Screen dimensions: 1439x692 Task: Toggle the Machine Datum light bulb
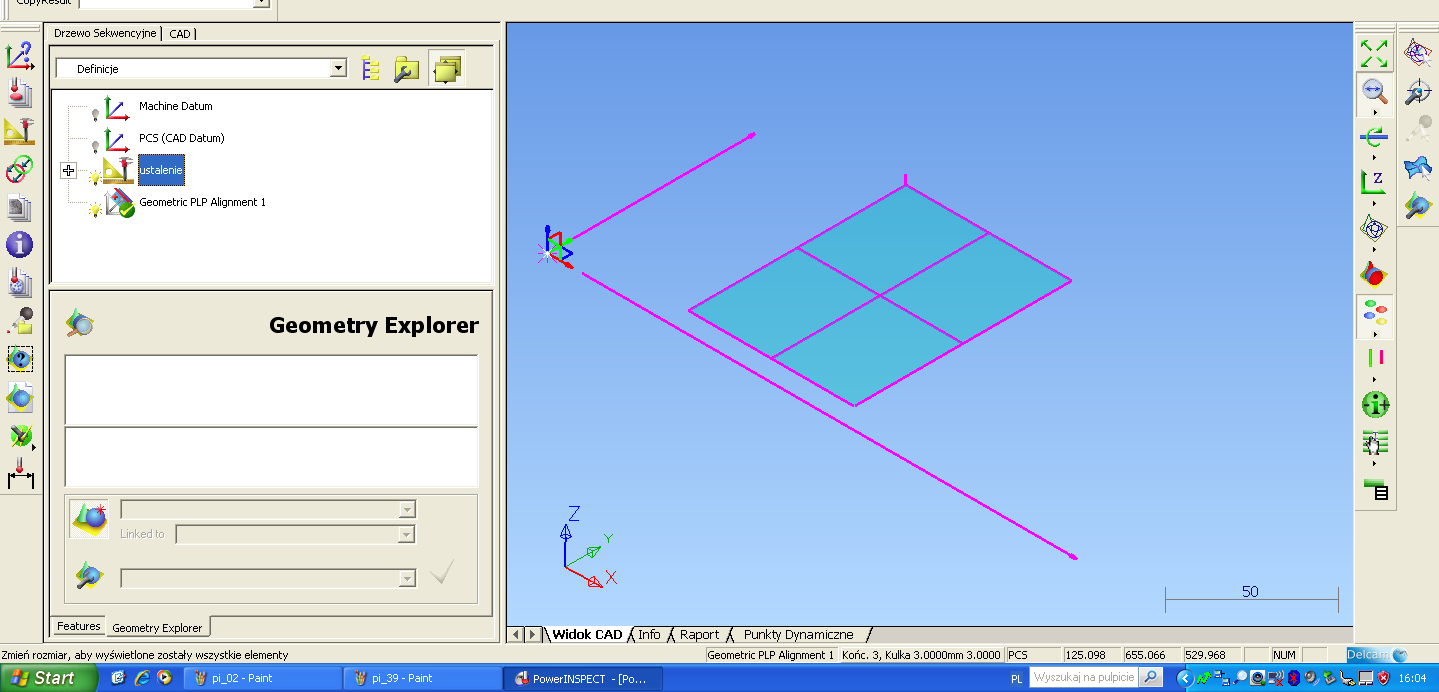[x=95, y=114]
